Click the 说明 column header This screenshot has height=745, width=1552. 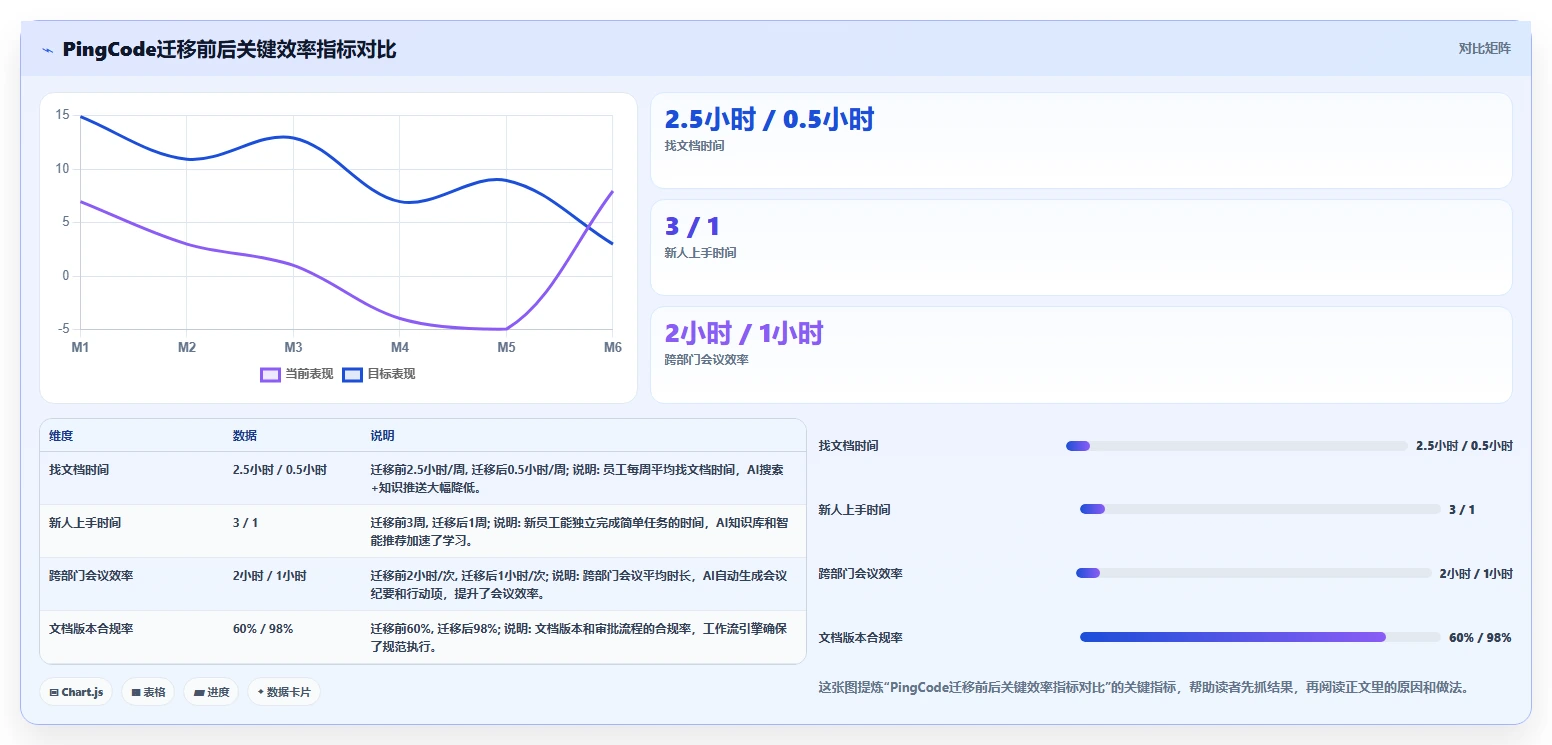coord(382,436)
